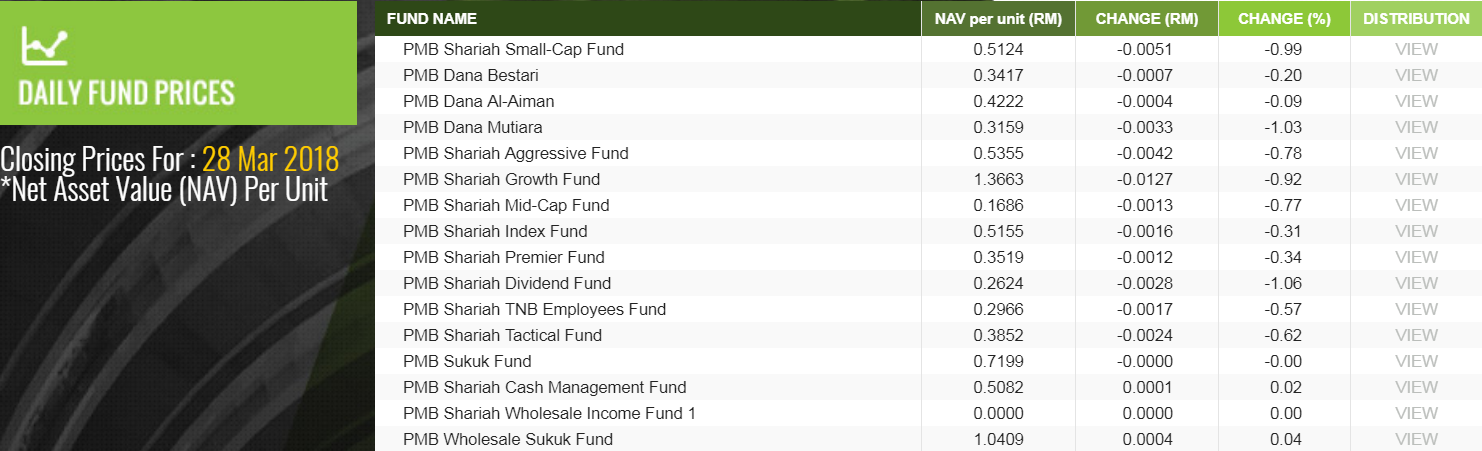View distribution for PMB Shariah Index Fund
Image resolution: width=1482 pixels, height=451 pixels.
click(x=1416, y=231)
